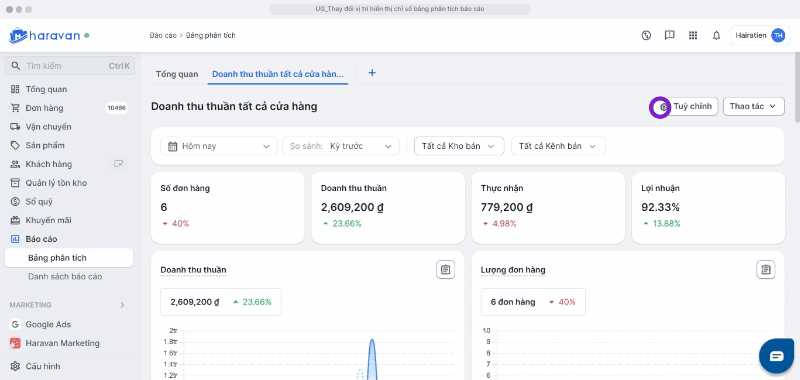This screenshot has height=380, width=800.
Task: Click the plus icon to add a tab
Action: [x=372, y=73]
